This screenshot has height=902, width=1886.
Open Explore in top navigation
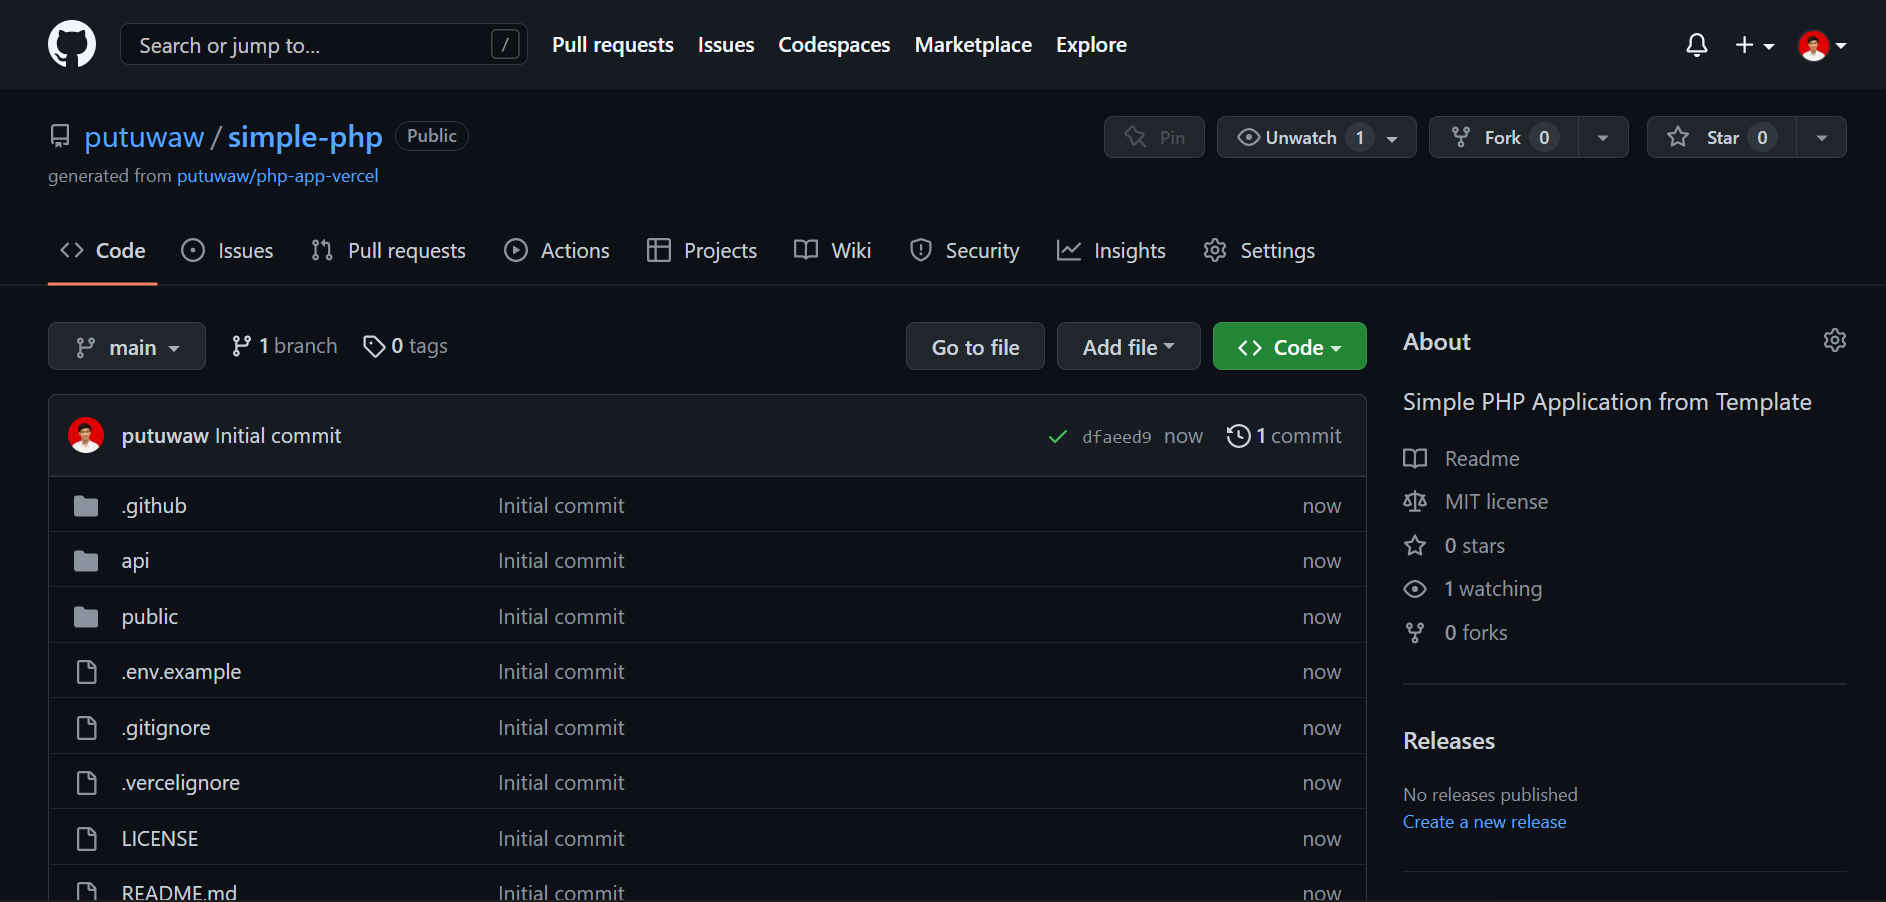(1091, 45)
